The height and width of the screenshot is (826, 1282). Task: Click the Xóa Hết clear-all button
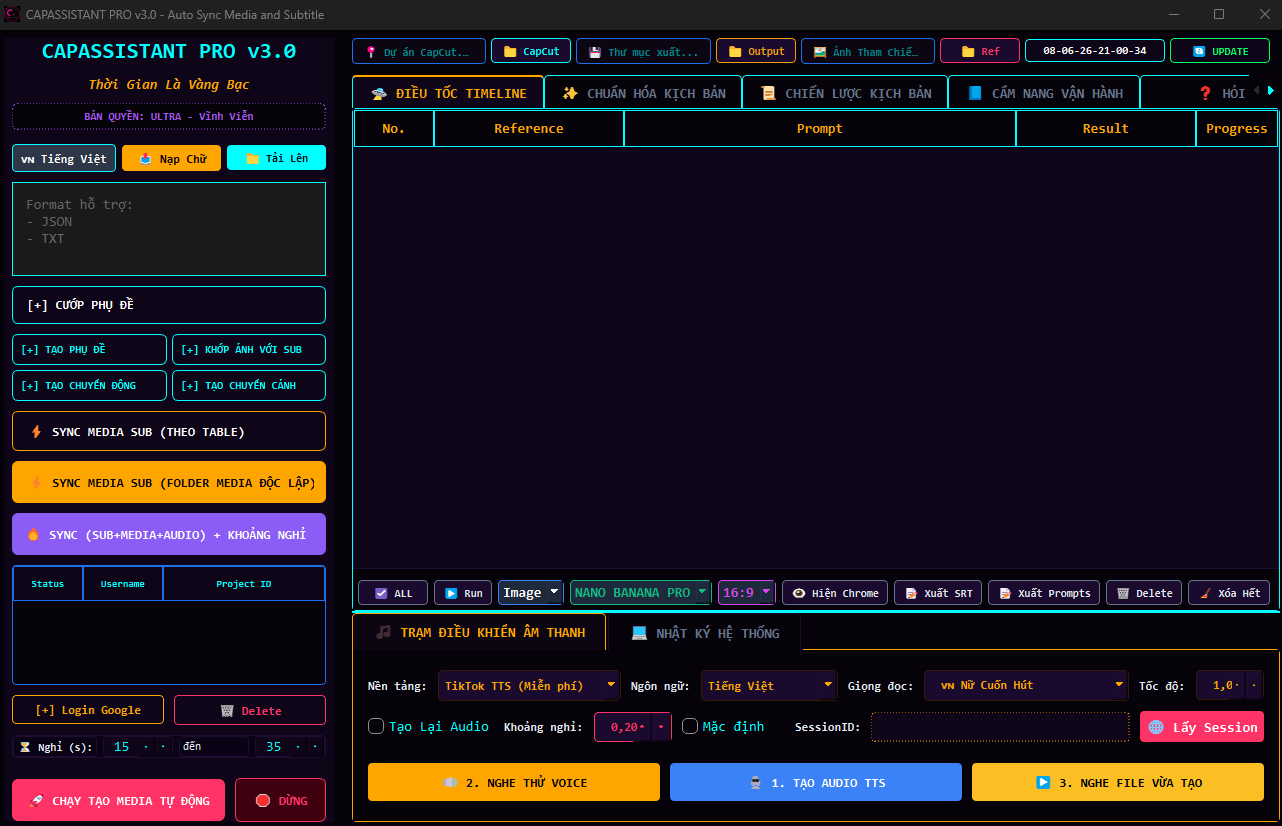pyautogui.click(x=1229, y=593)
